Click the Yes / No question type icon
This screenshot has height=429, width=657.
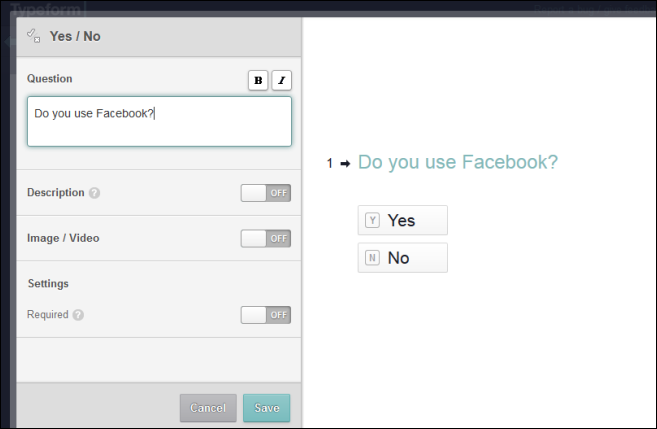33,36
